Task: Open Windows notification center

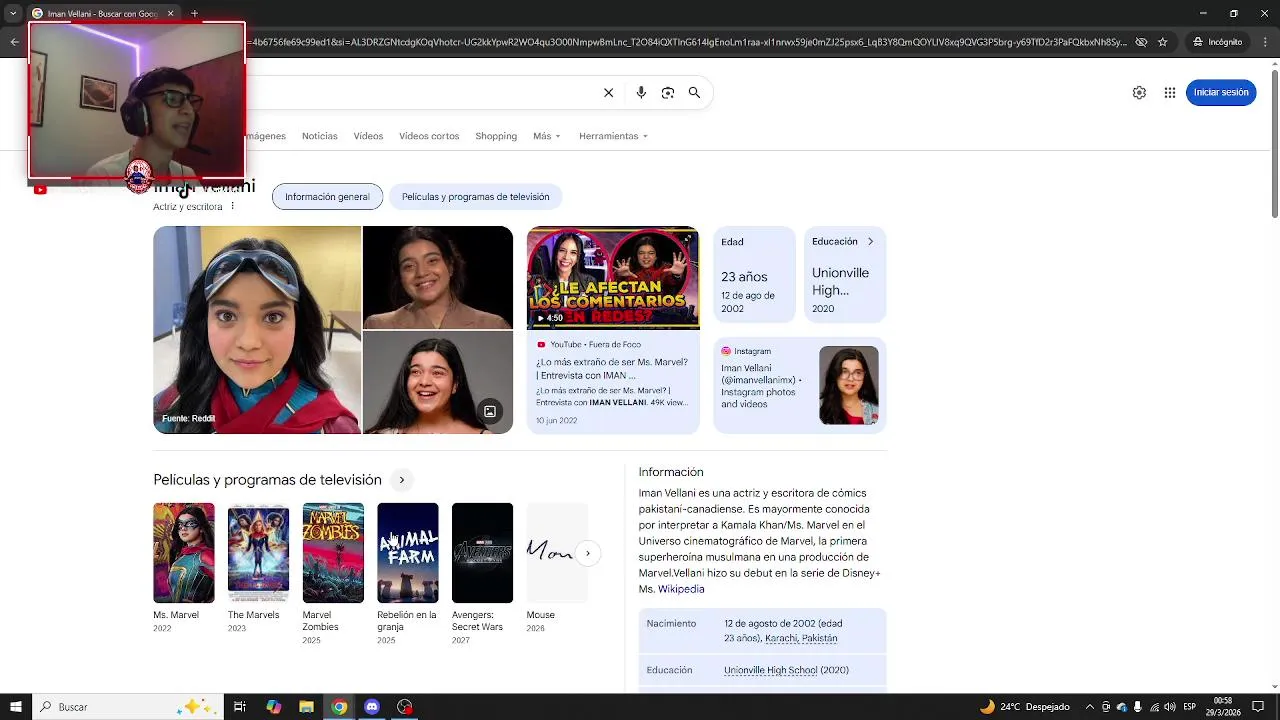Action: [x=1258, y=707]
